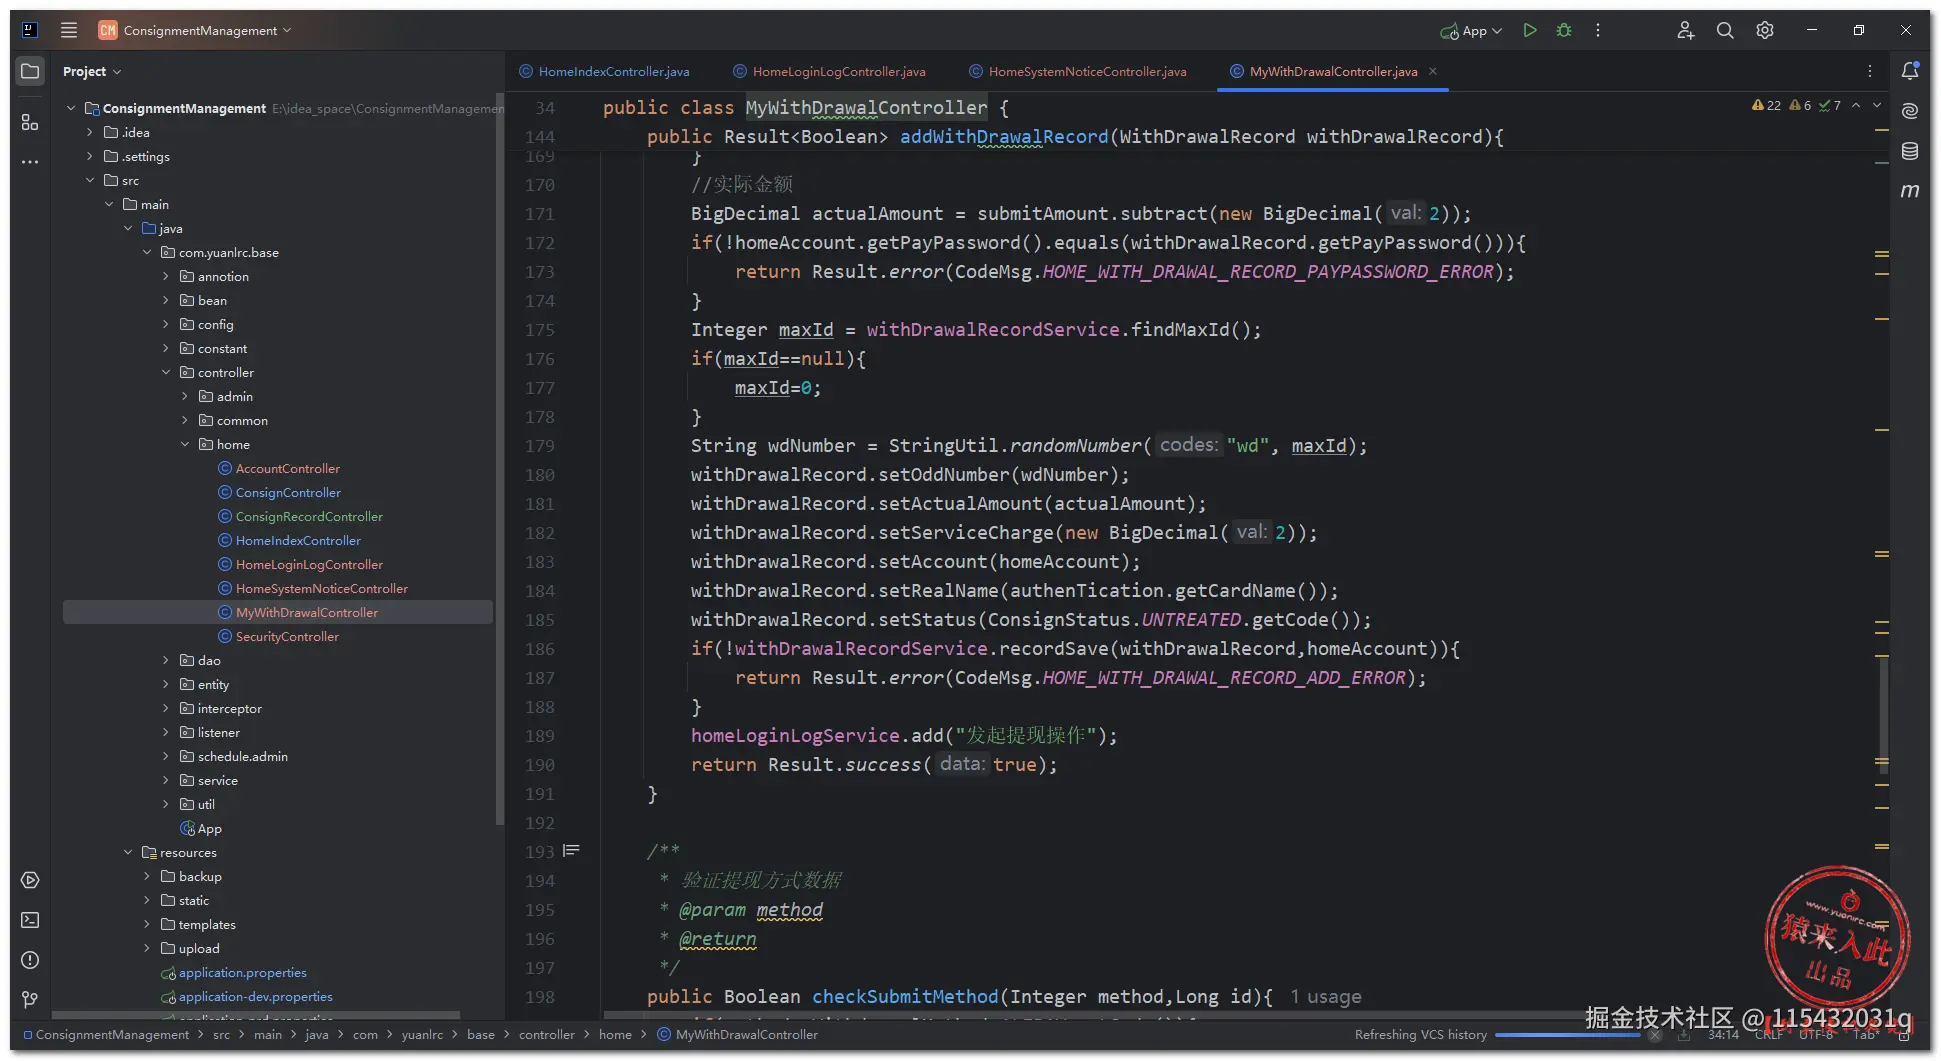Start debugging with the Debug bug icon
Viewport: 1941px width, 1061px height.
[x=1564, y=30]
